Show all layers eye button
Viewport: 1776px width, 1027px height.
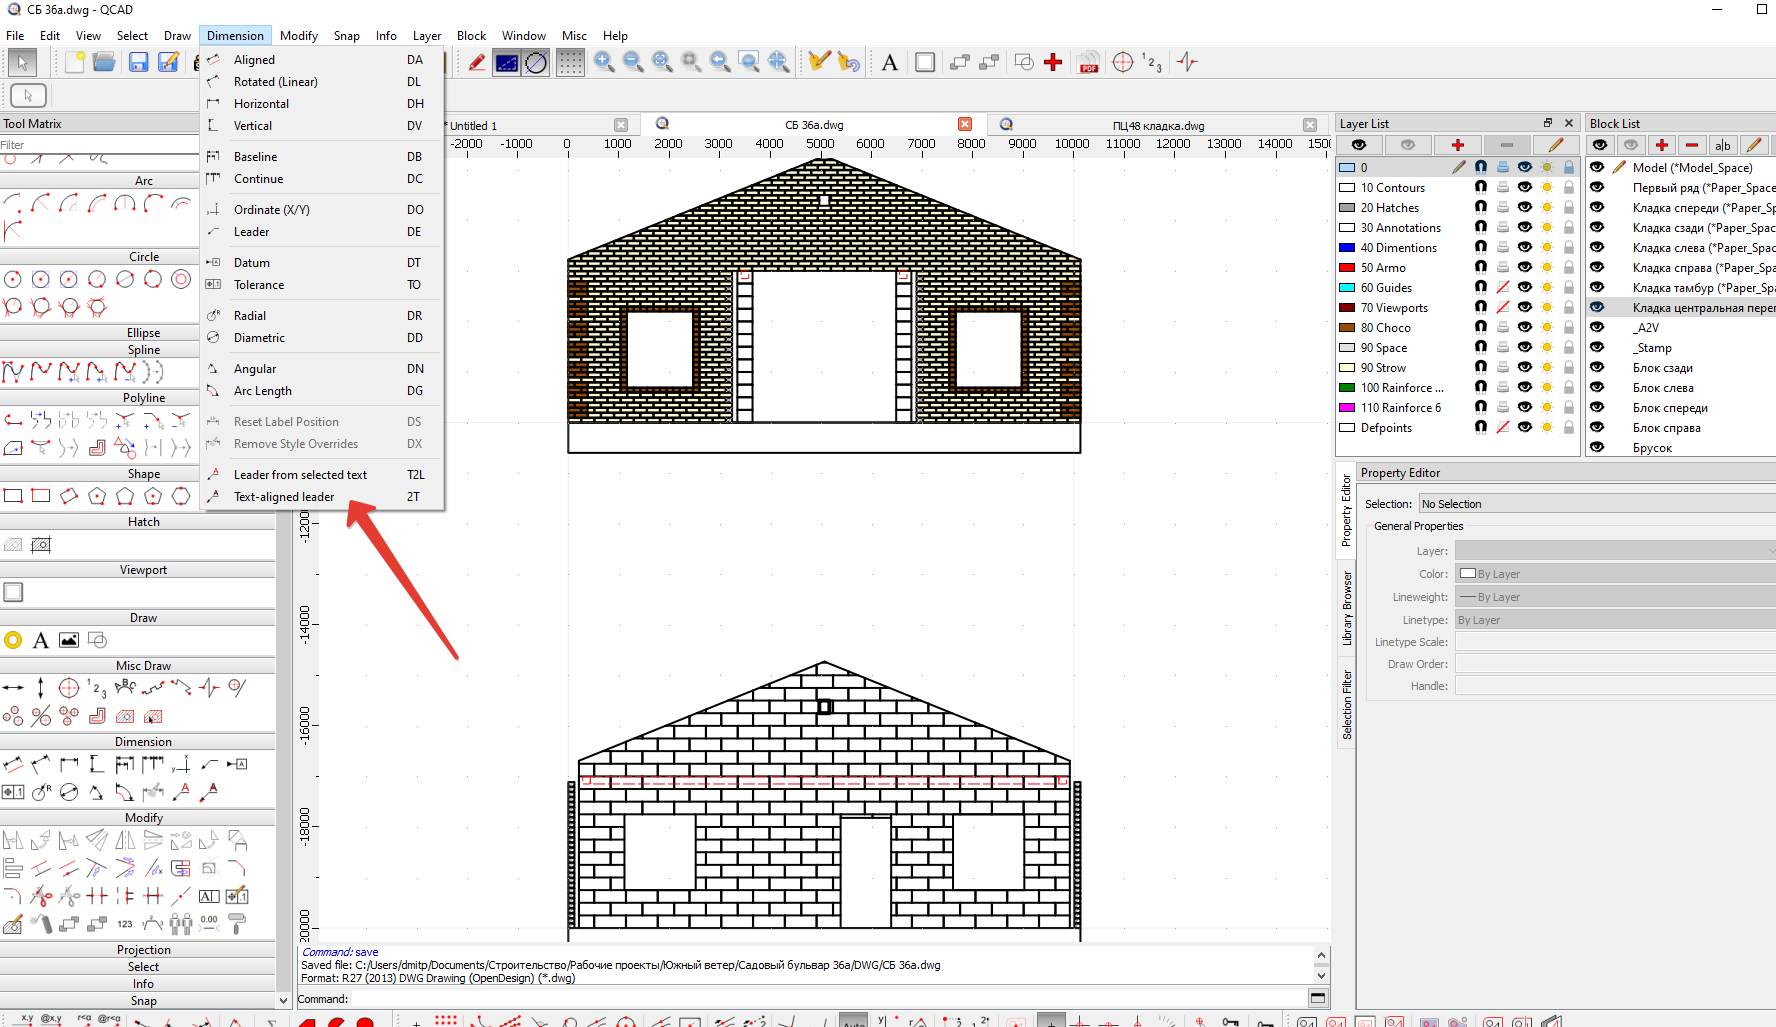click(1359, 145)
